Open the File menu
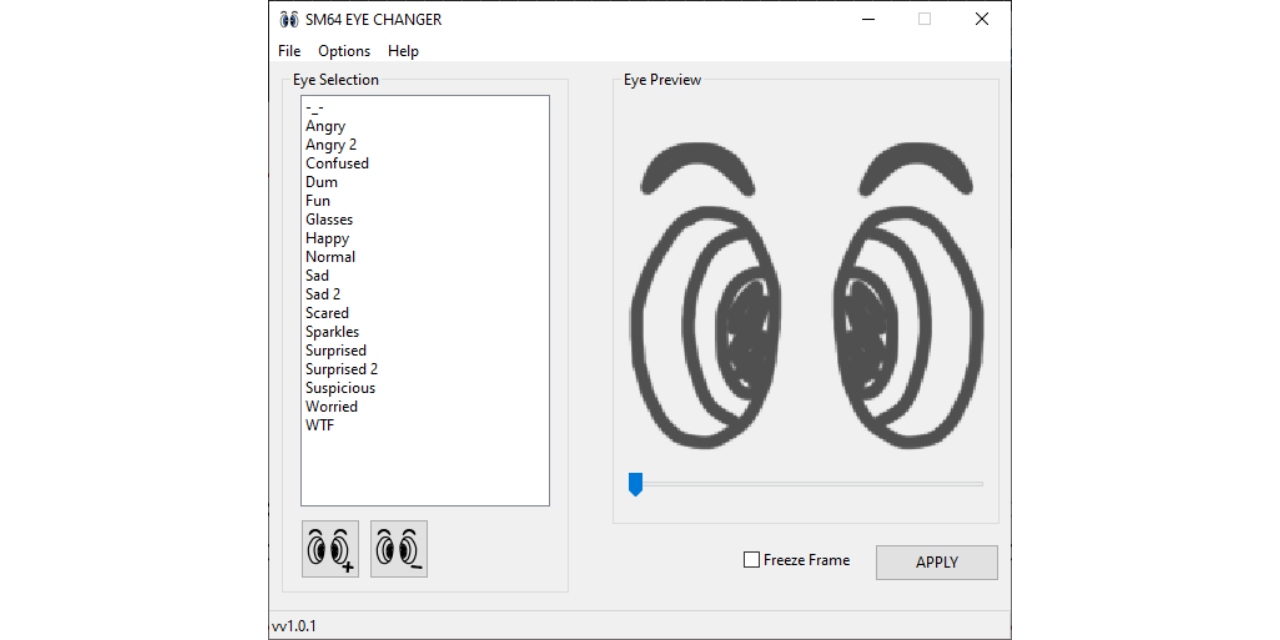 289,51
